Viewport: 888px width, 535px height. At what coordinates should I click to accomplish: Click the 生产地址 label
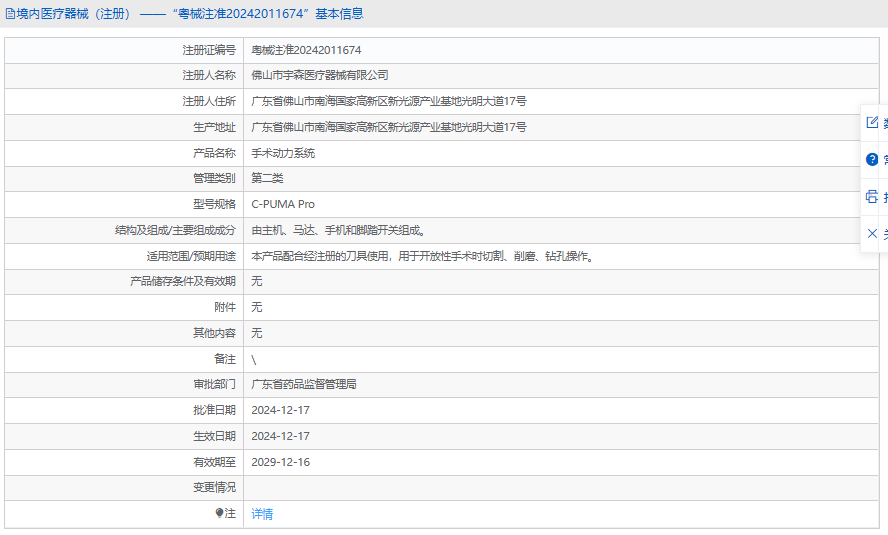214,127
